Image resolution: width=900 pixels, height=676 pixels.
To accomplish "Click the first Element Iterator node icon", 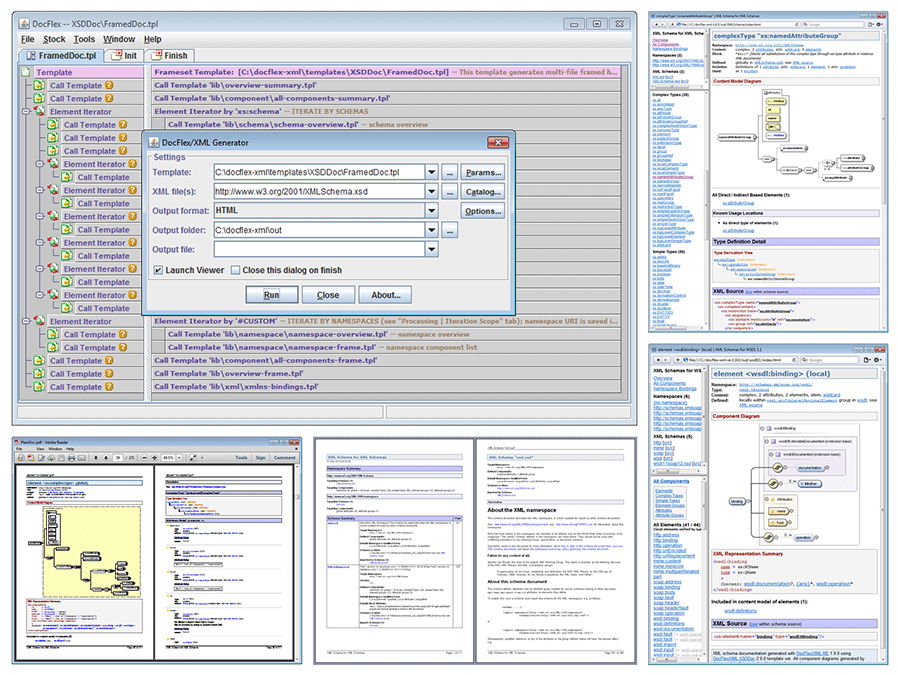I will [x=41, y=112].
